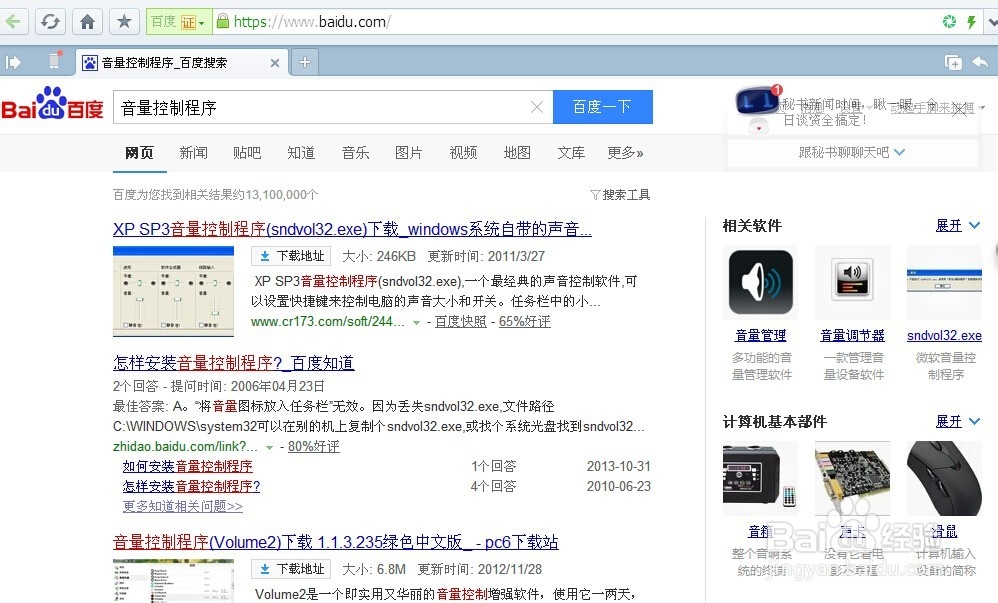Clear search text with the X icon

[537, 107]
